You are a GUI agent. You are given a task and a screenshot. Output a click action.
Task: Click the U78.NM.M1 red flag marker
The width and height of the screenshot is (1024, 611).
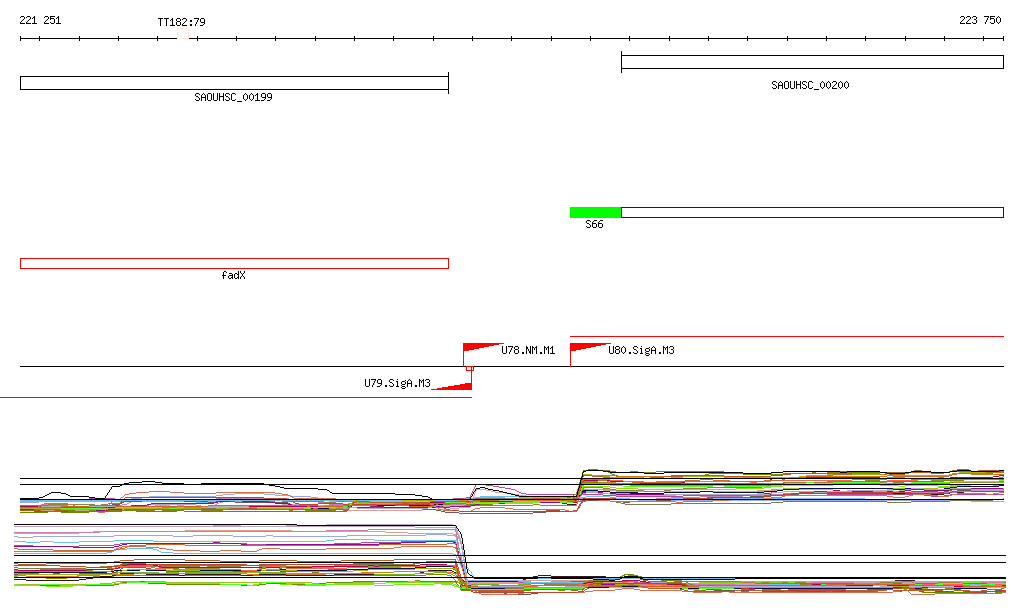click(479, 349)
